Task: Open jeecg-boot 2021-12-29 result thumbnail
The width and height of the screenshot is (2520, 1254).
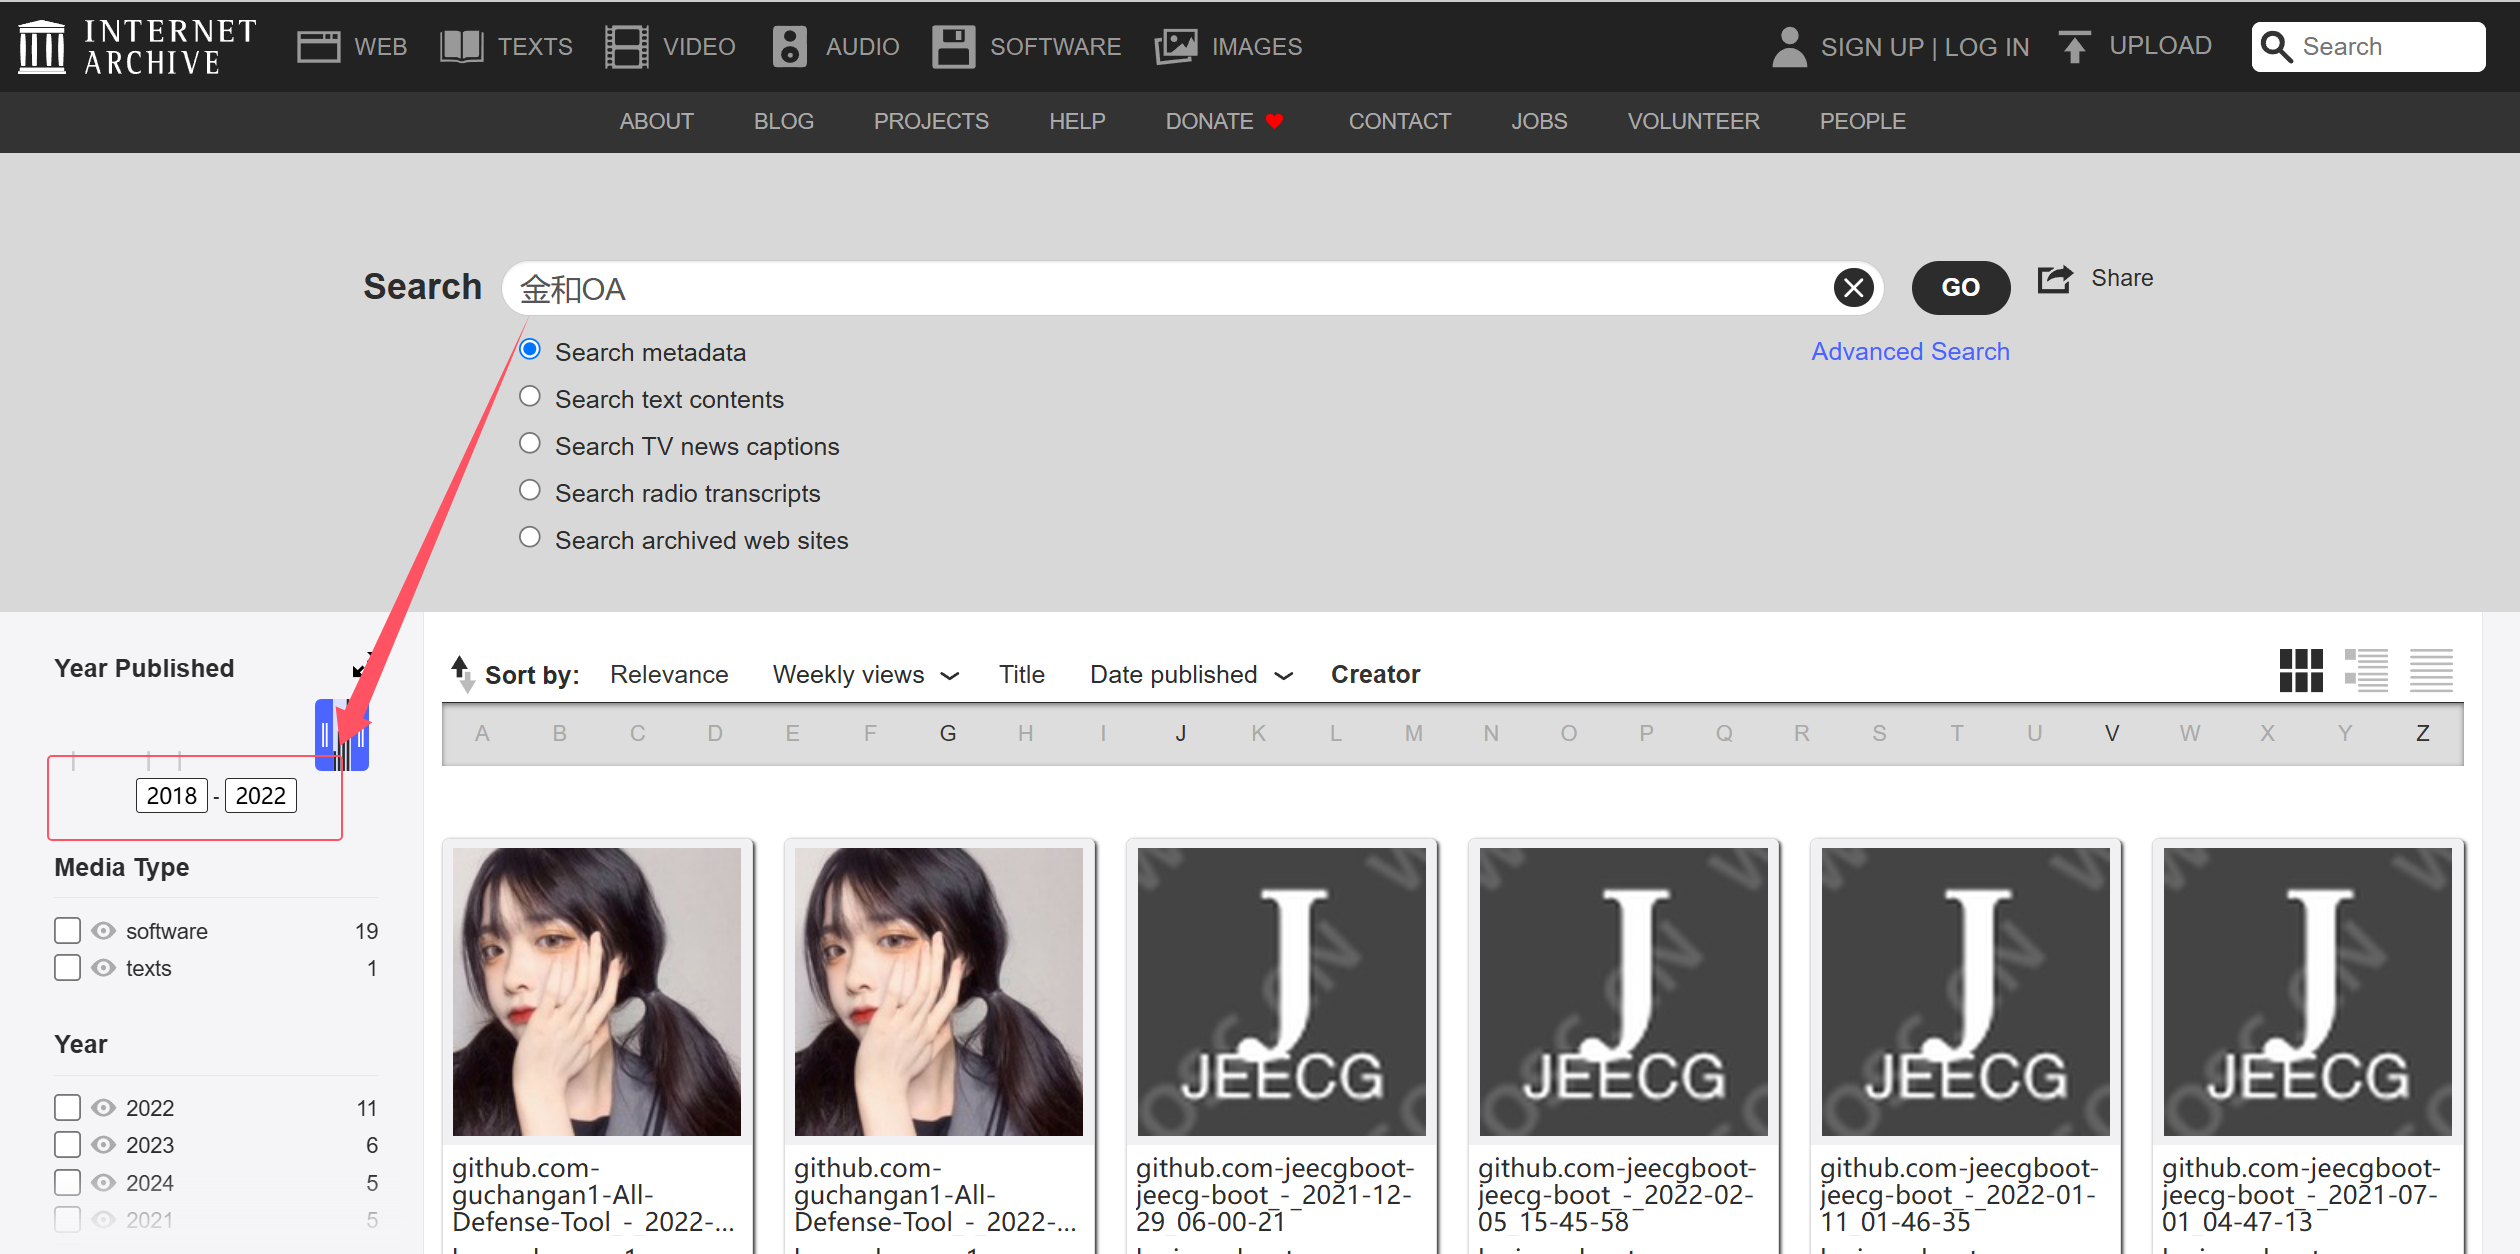Action: 1281,991
